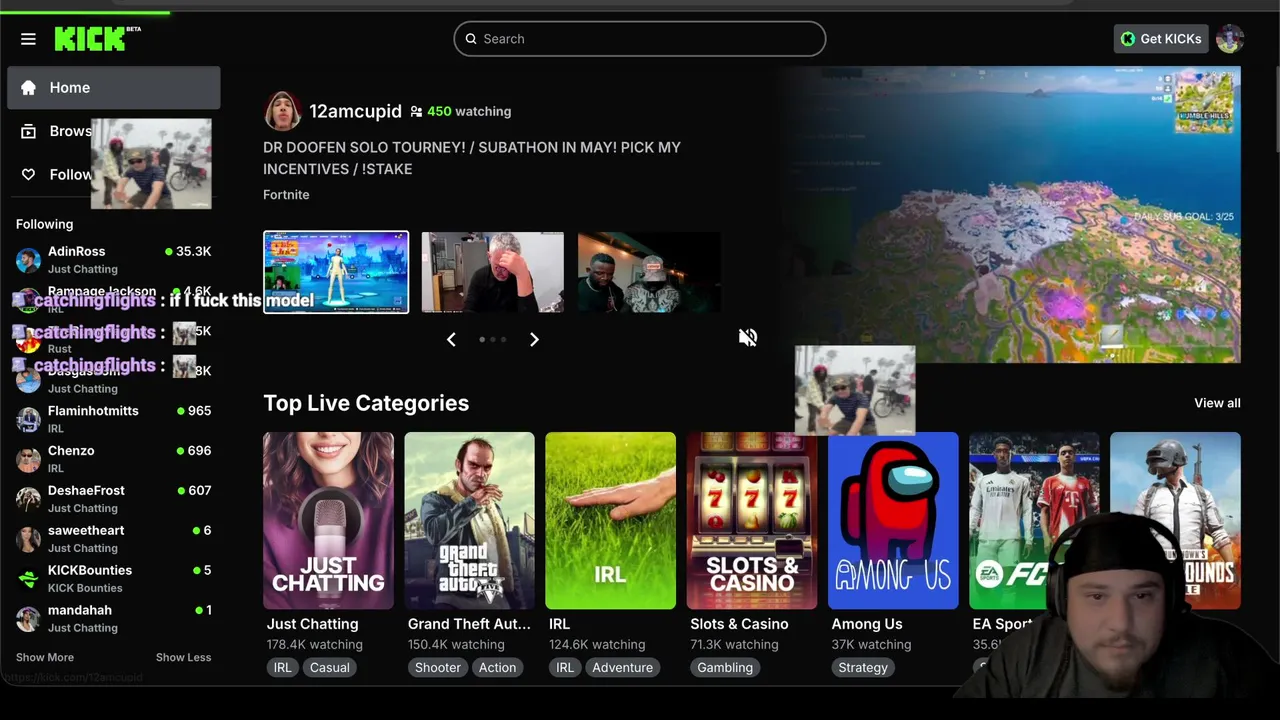Click Slots & Casino title text
The height and width of the screenshot is (720, 1280).
pyautogui.click(x=739, y=624)
